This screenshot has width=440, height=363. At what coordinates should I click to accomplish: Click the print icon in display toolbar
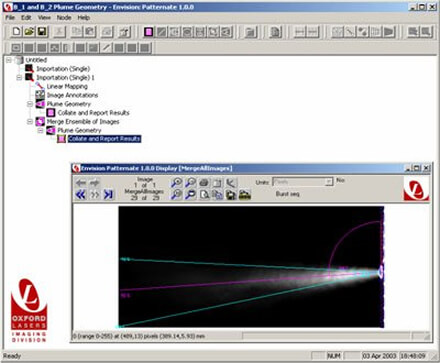coord(204,183)
